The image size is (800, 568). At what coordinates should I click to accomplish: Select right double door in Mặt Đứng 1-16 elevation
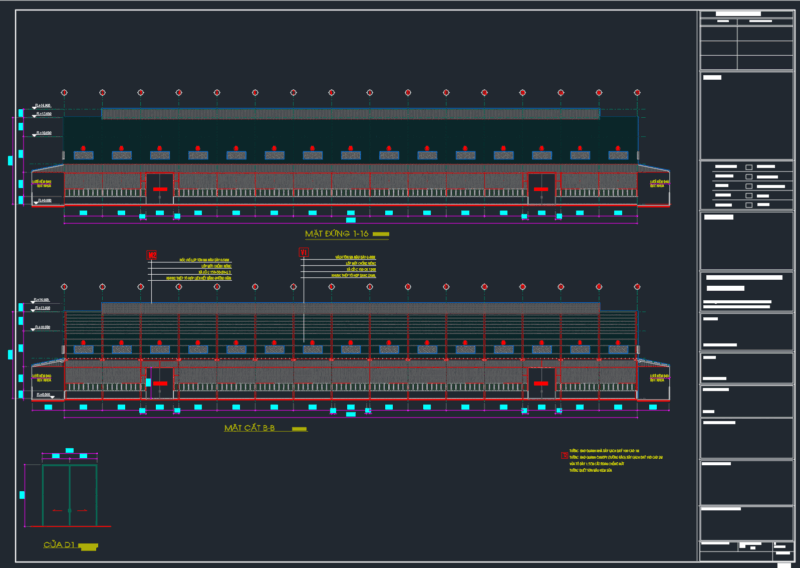click(x=541, y=185)
